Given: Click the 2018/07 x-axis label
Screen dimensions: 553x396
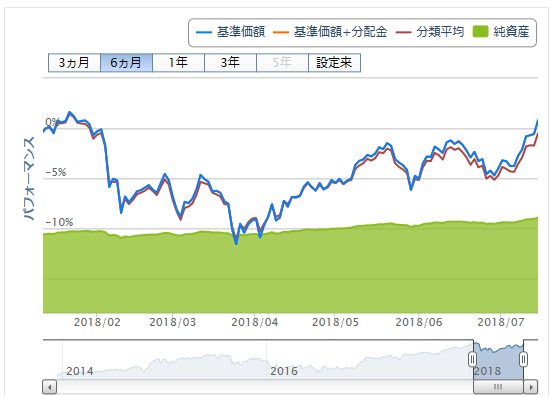Looking at the screenshot, I should tap(501, 322).
